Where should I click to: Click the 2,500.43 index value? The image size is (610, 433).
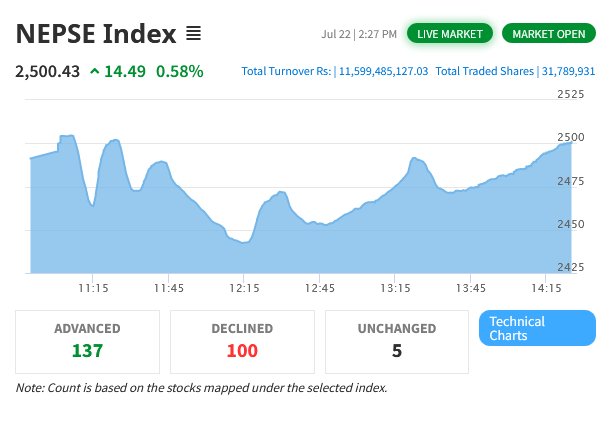click(x=46, y=71)
